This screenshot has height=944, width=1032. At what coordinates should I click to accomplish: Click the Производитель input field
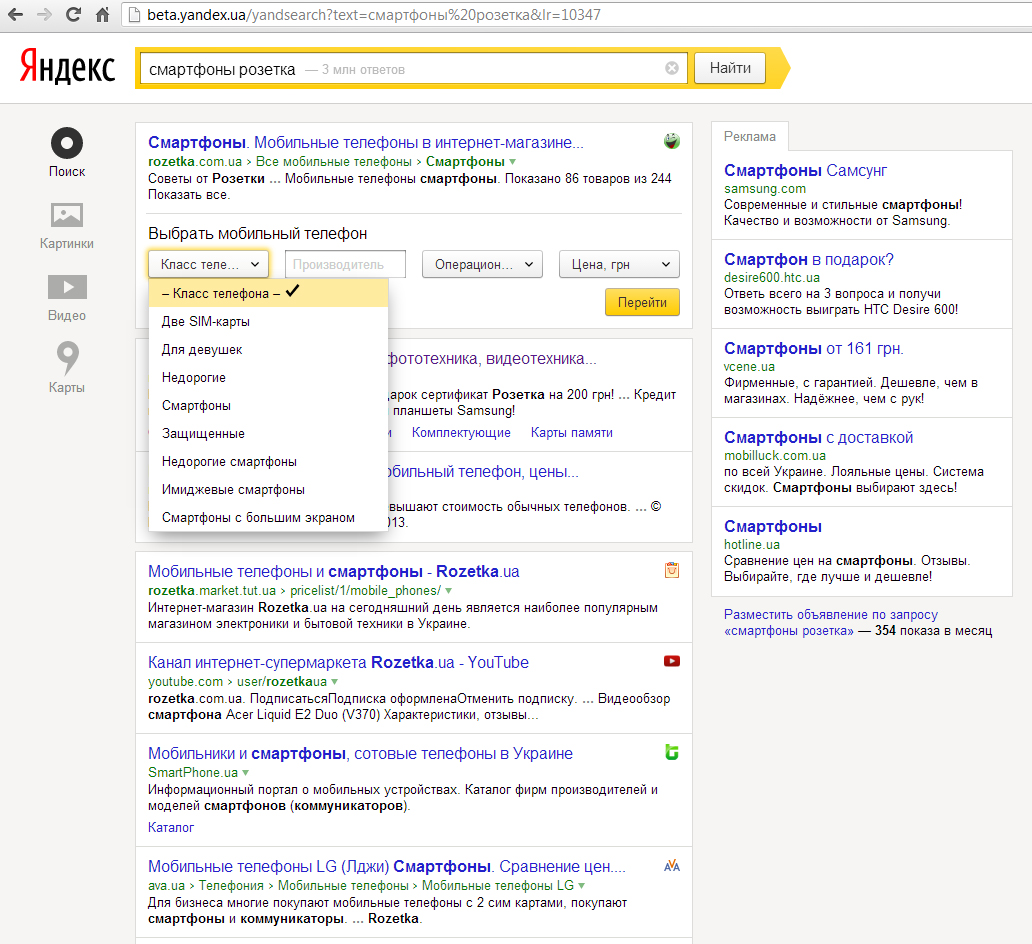click(x=345, y=264)
